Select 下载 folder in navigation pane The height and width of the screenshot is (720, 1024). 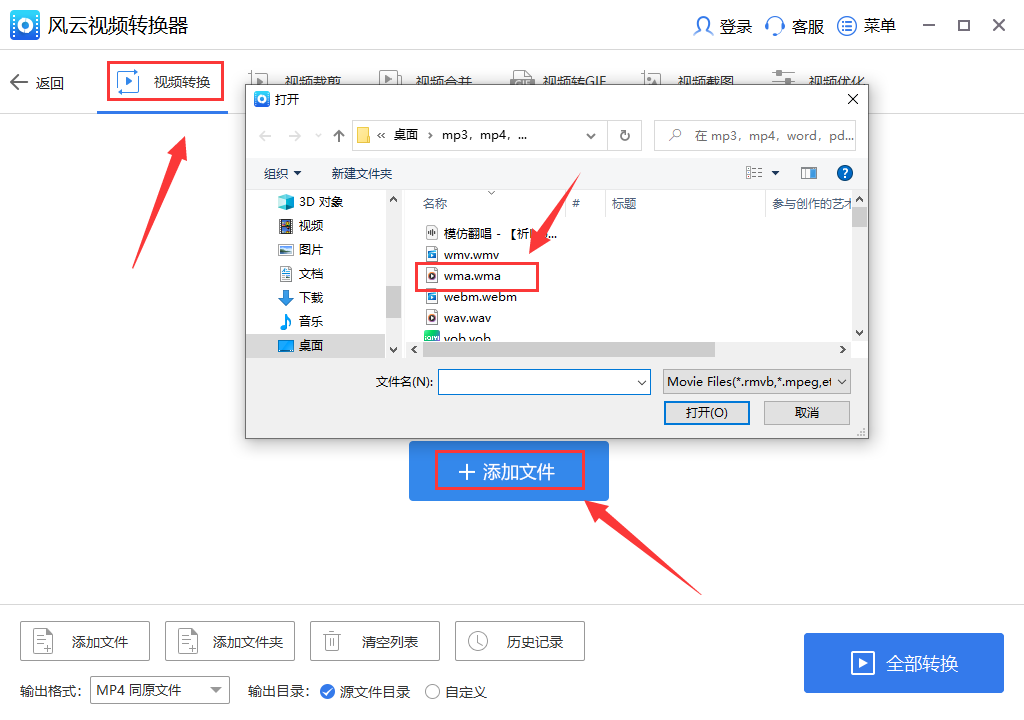tap(301, 297)
